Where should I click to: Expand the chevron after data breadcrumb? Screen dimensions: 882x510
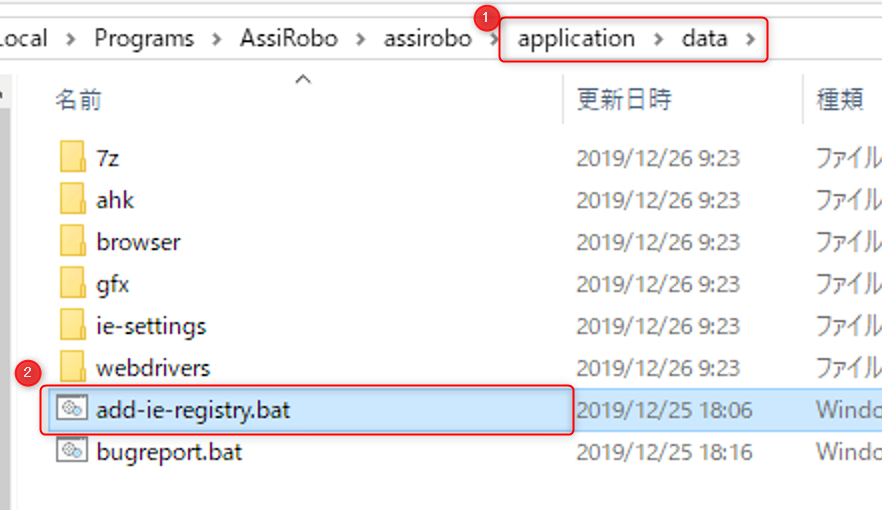coord(750,39)
